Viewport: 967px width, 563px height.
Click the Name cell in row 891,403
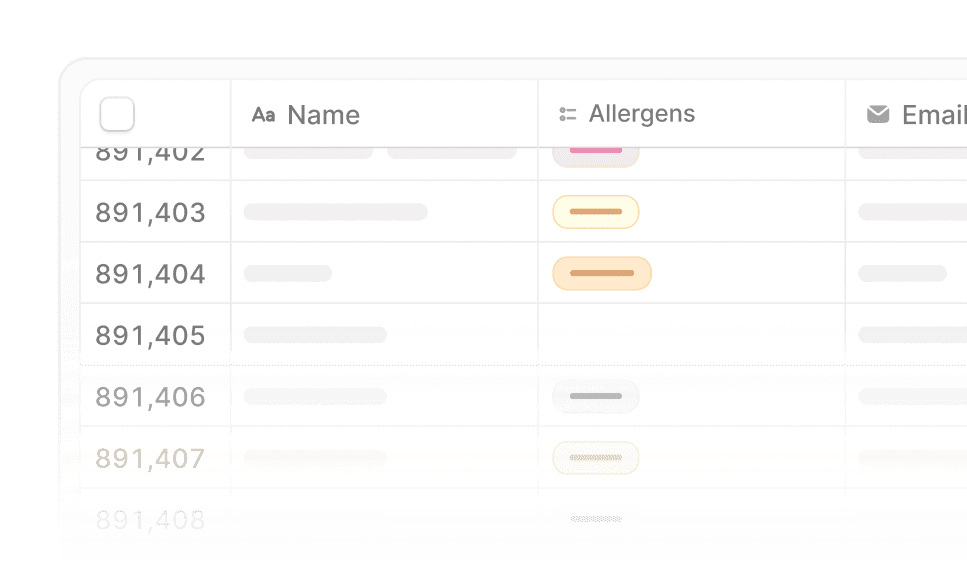click(384, 212)
